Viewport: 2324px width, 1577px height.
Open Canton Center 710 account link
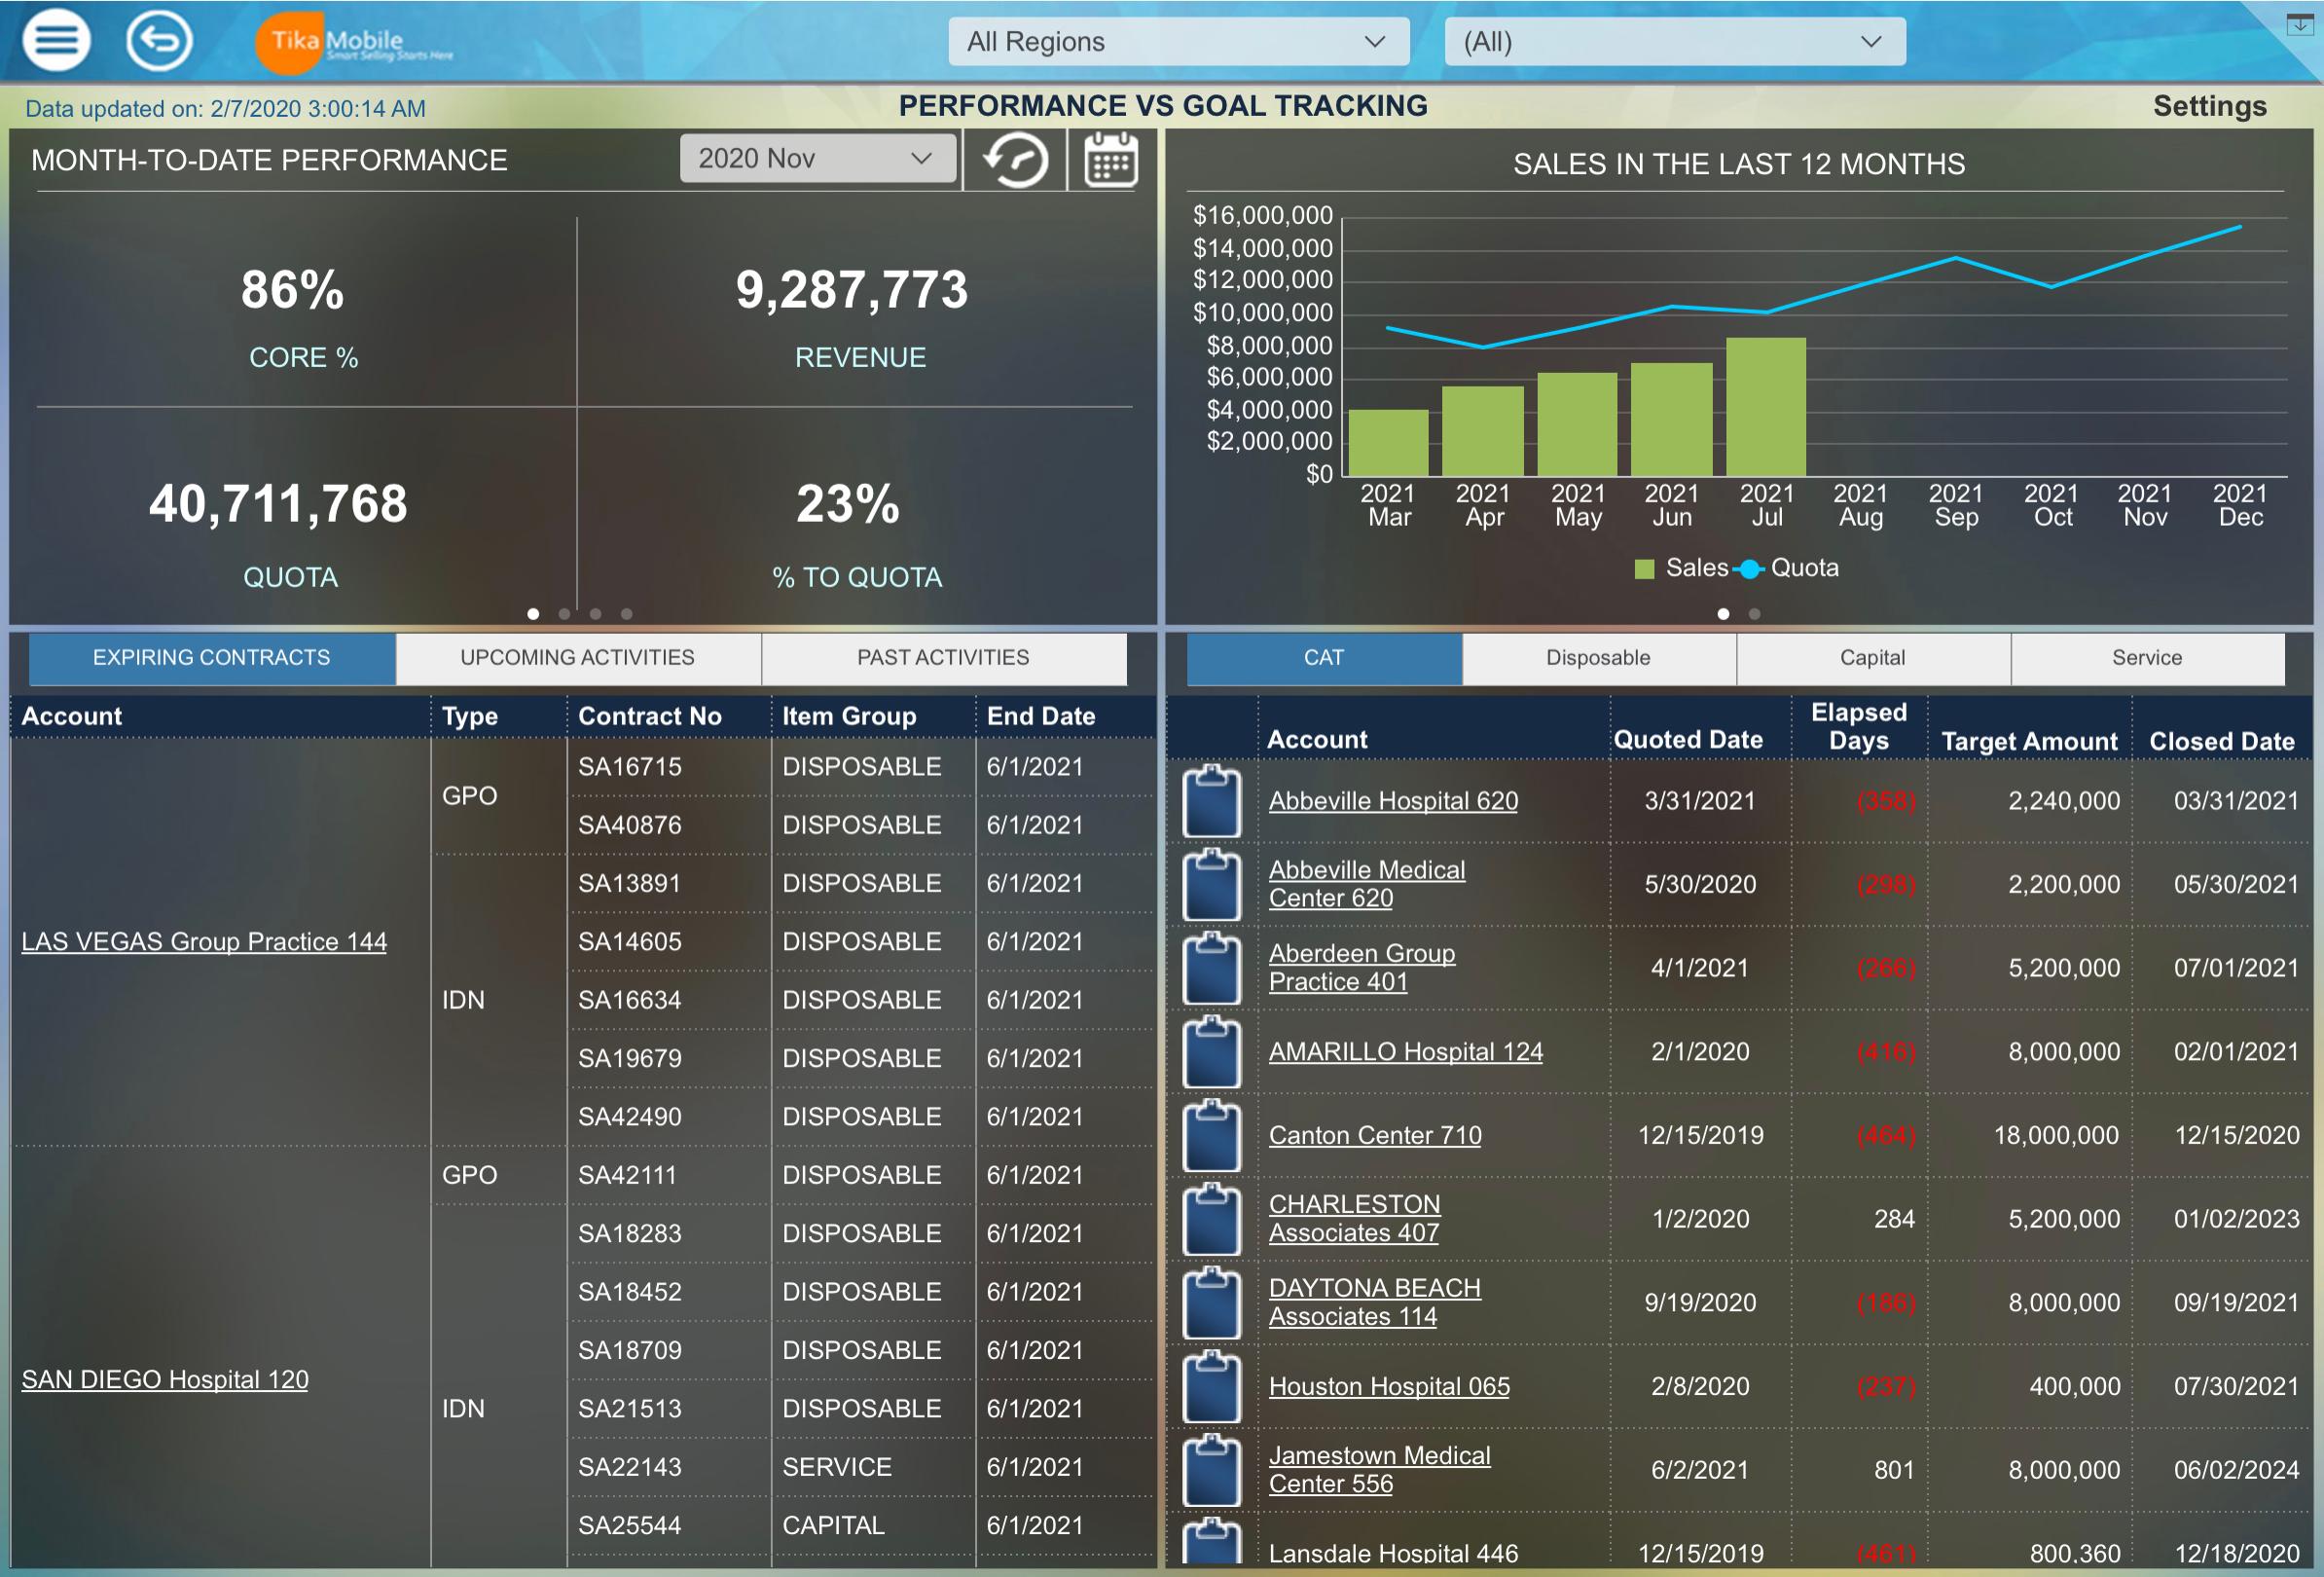1375,1136
